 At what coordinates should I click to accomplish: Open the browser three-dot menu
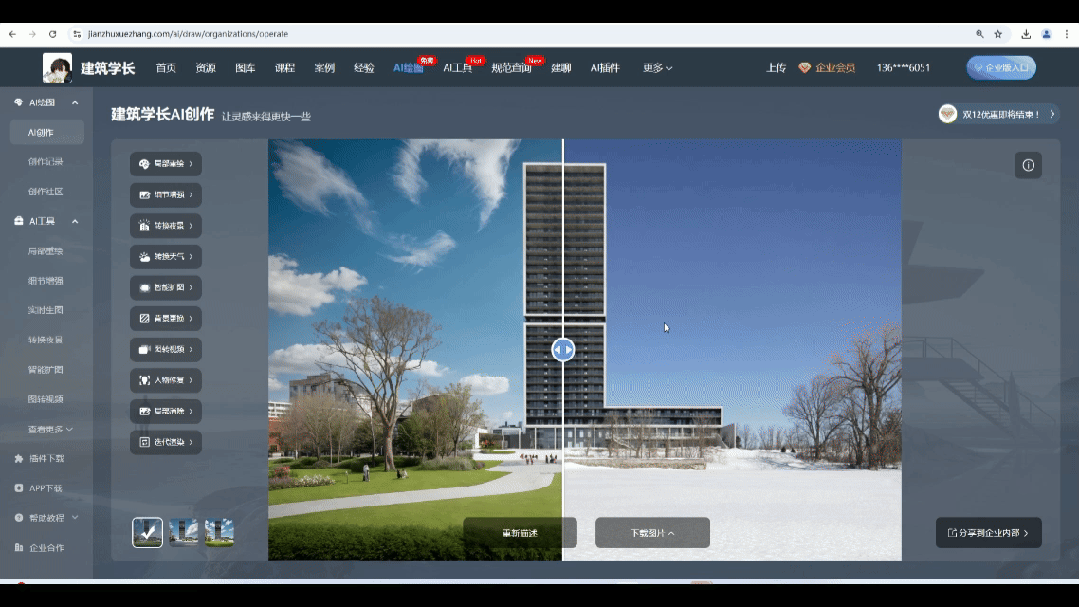tap(1067, 34)
